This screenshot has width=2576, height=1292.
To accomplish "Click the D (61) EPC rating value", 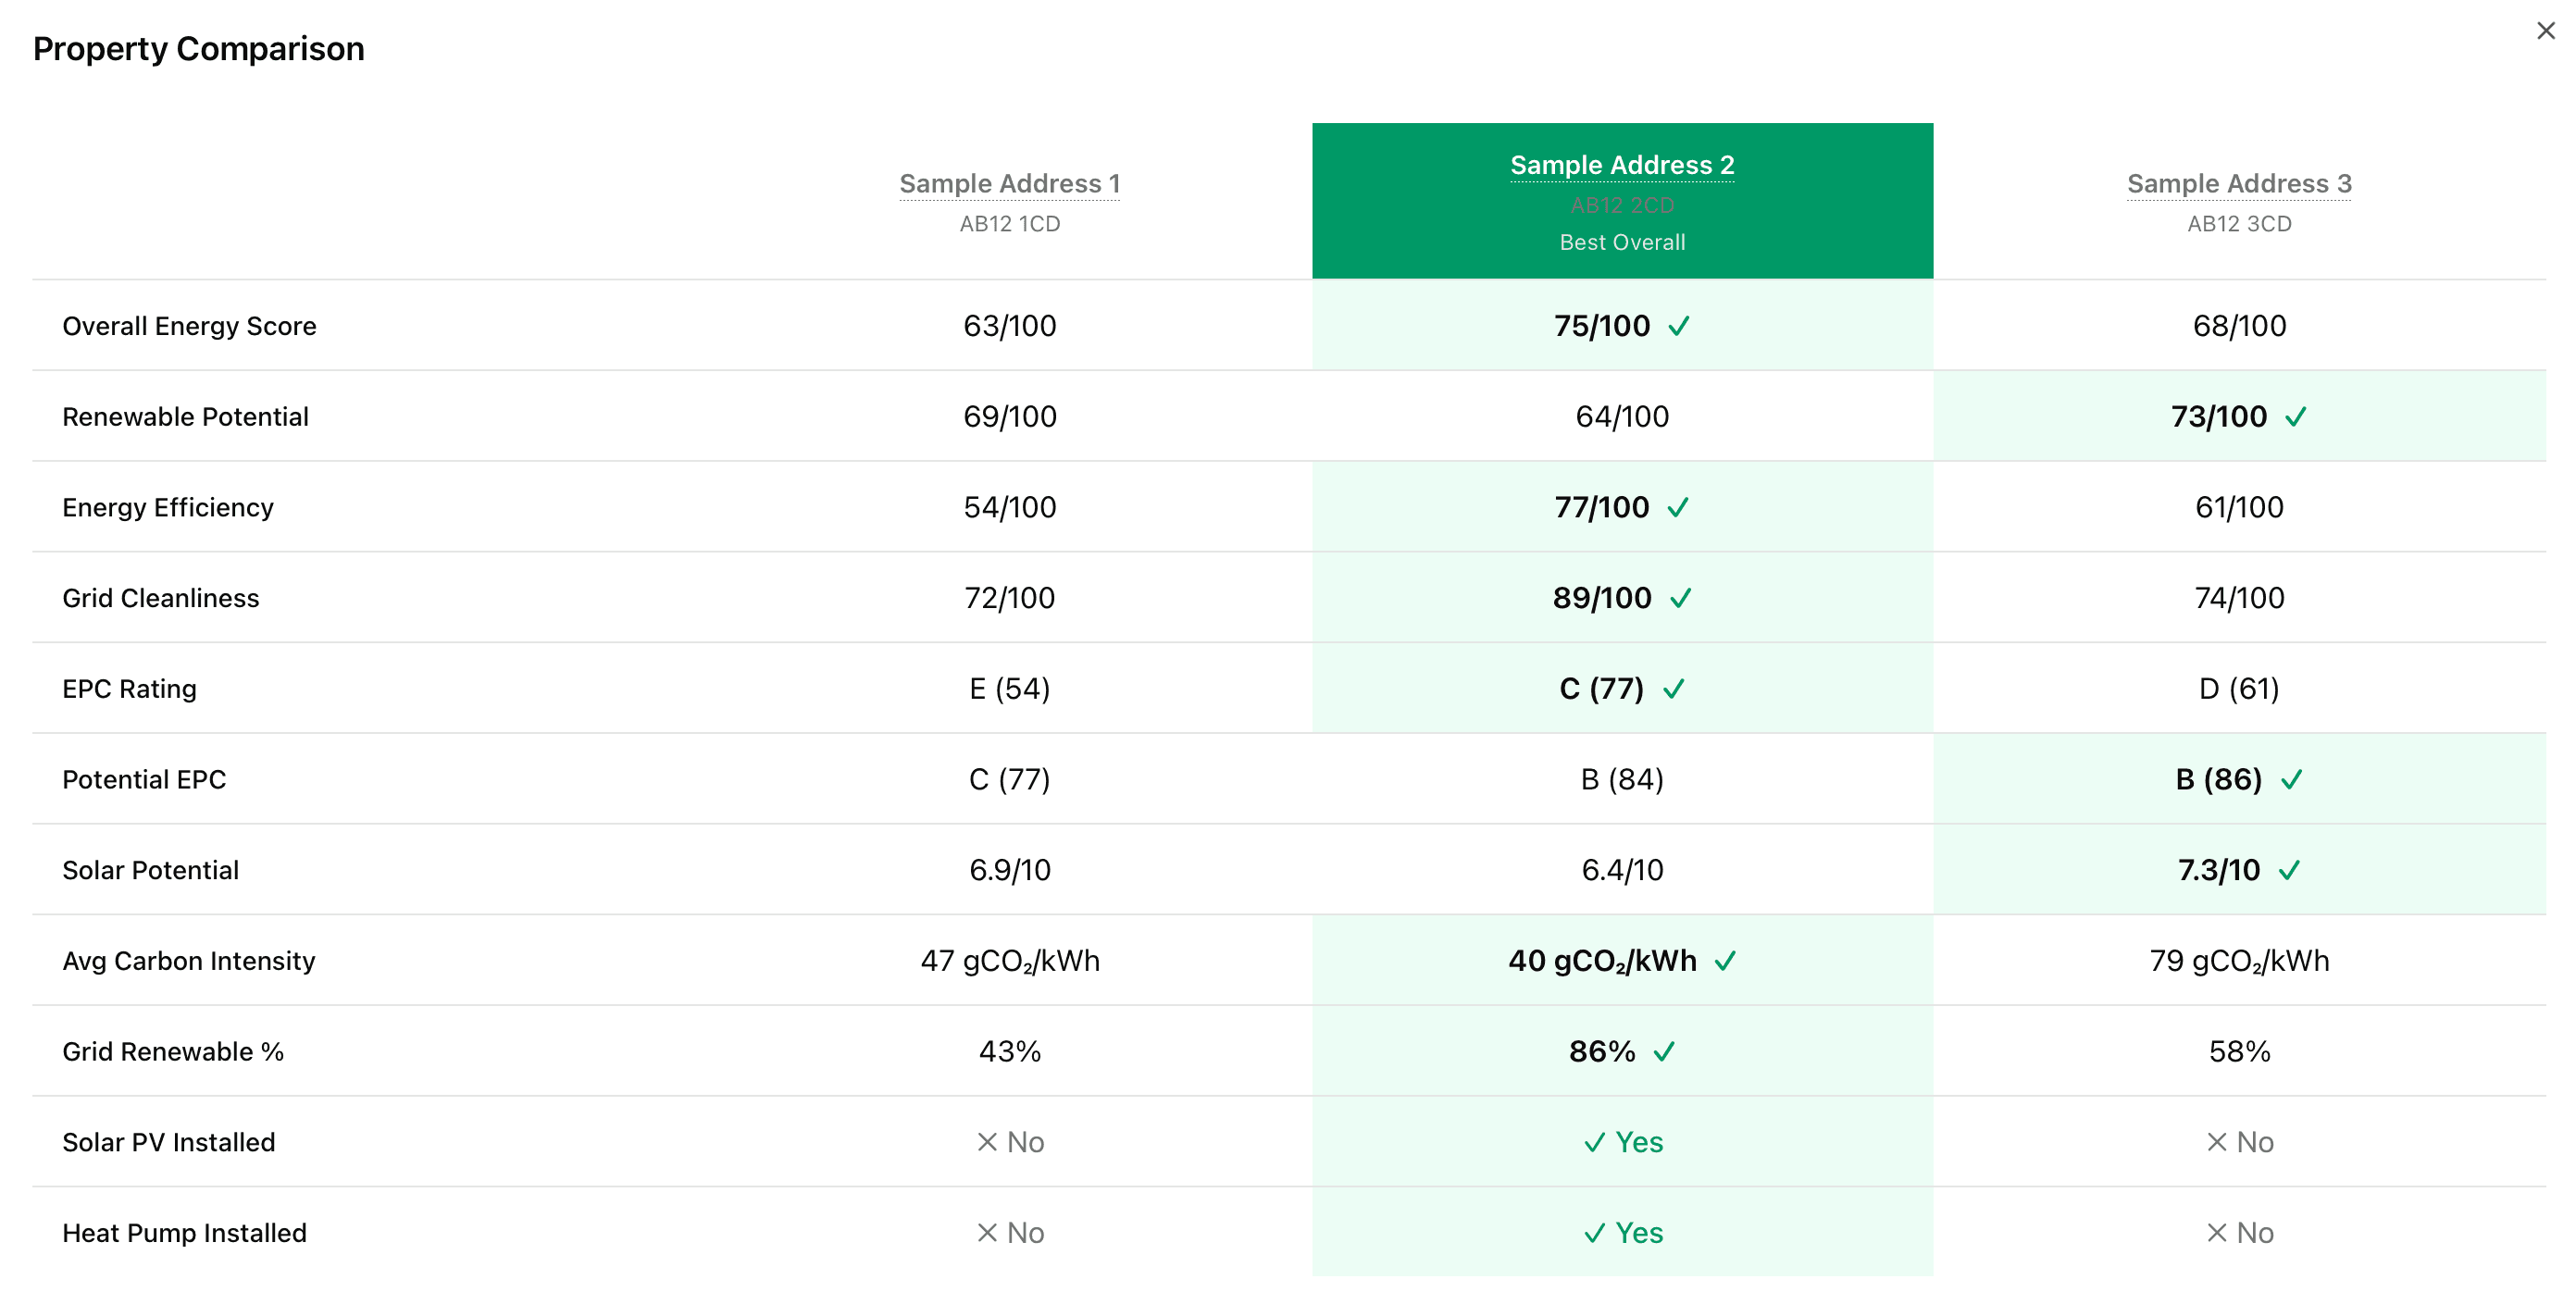I will [2239, 689].
